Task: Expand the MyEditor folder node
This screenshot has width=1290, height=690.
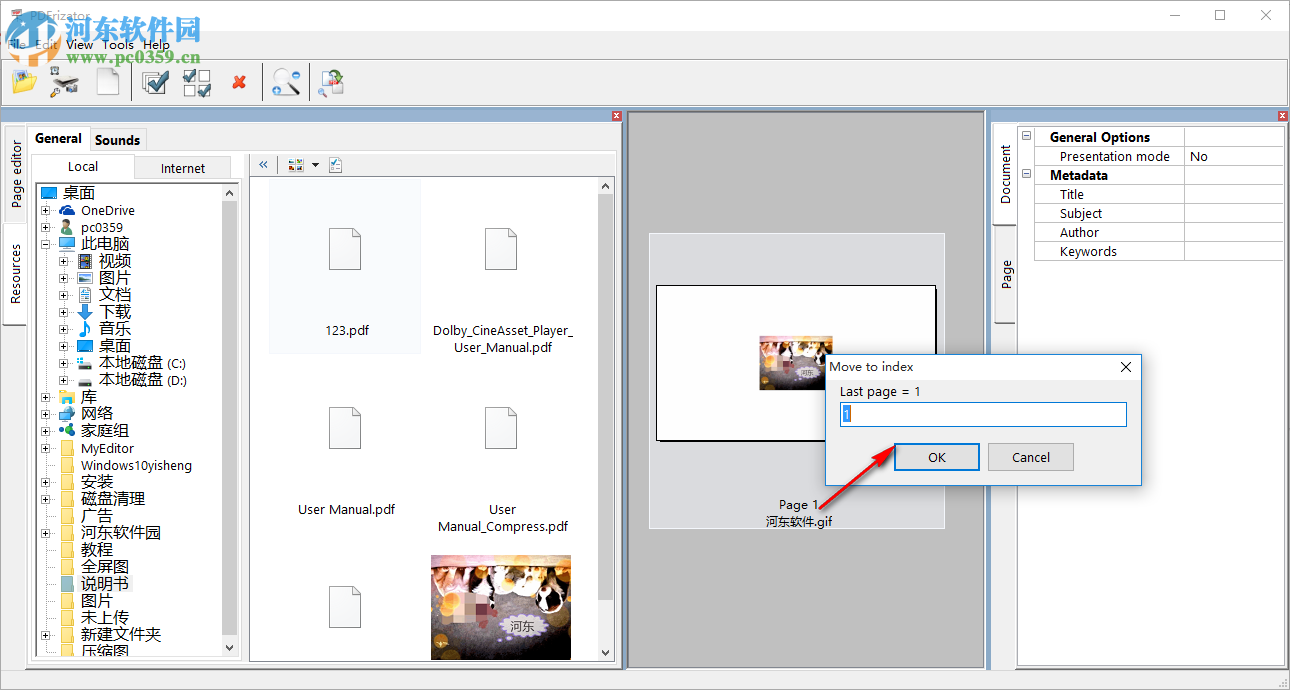Action: tap(45, 448)
